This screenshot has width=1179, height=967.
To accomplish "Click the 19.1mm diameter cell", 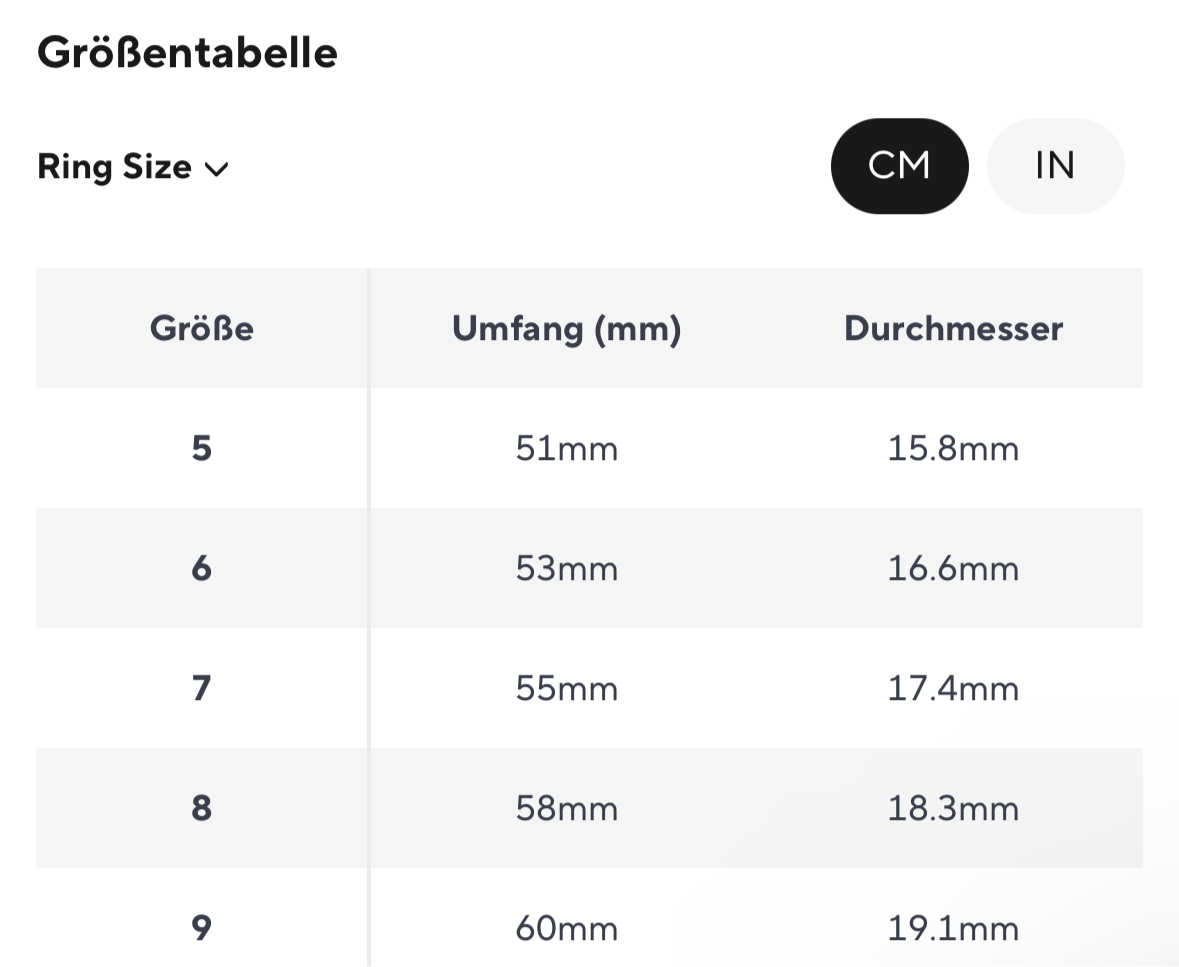I will 953,929.
